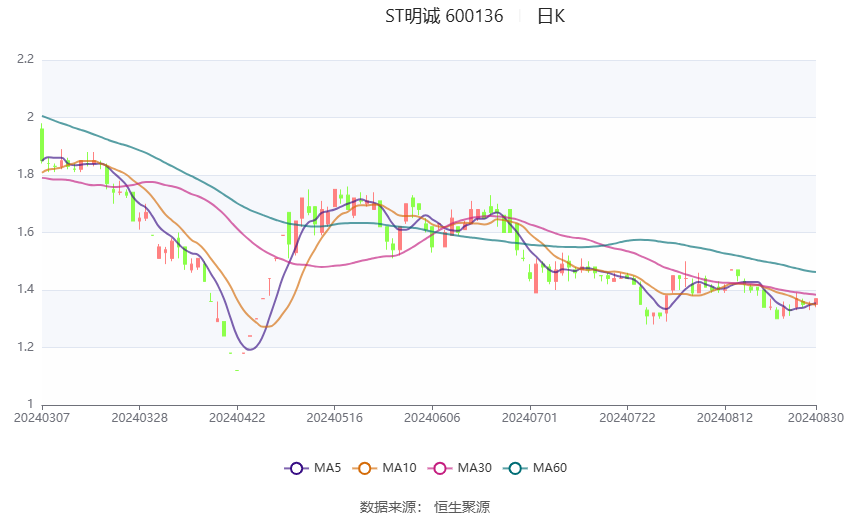The height and width of the screenshot is (517, 850).
Task: Select the 20240422 x-axis date label
Action: click(x=237, y=418)
